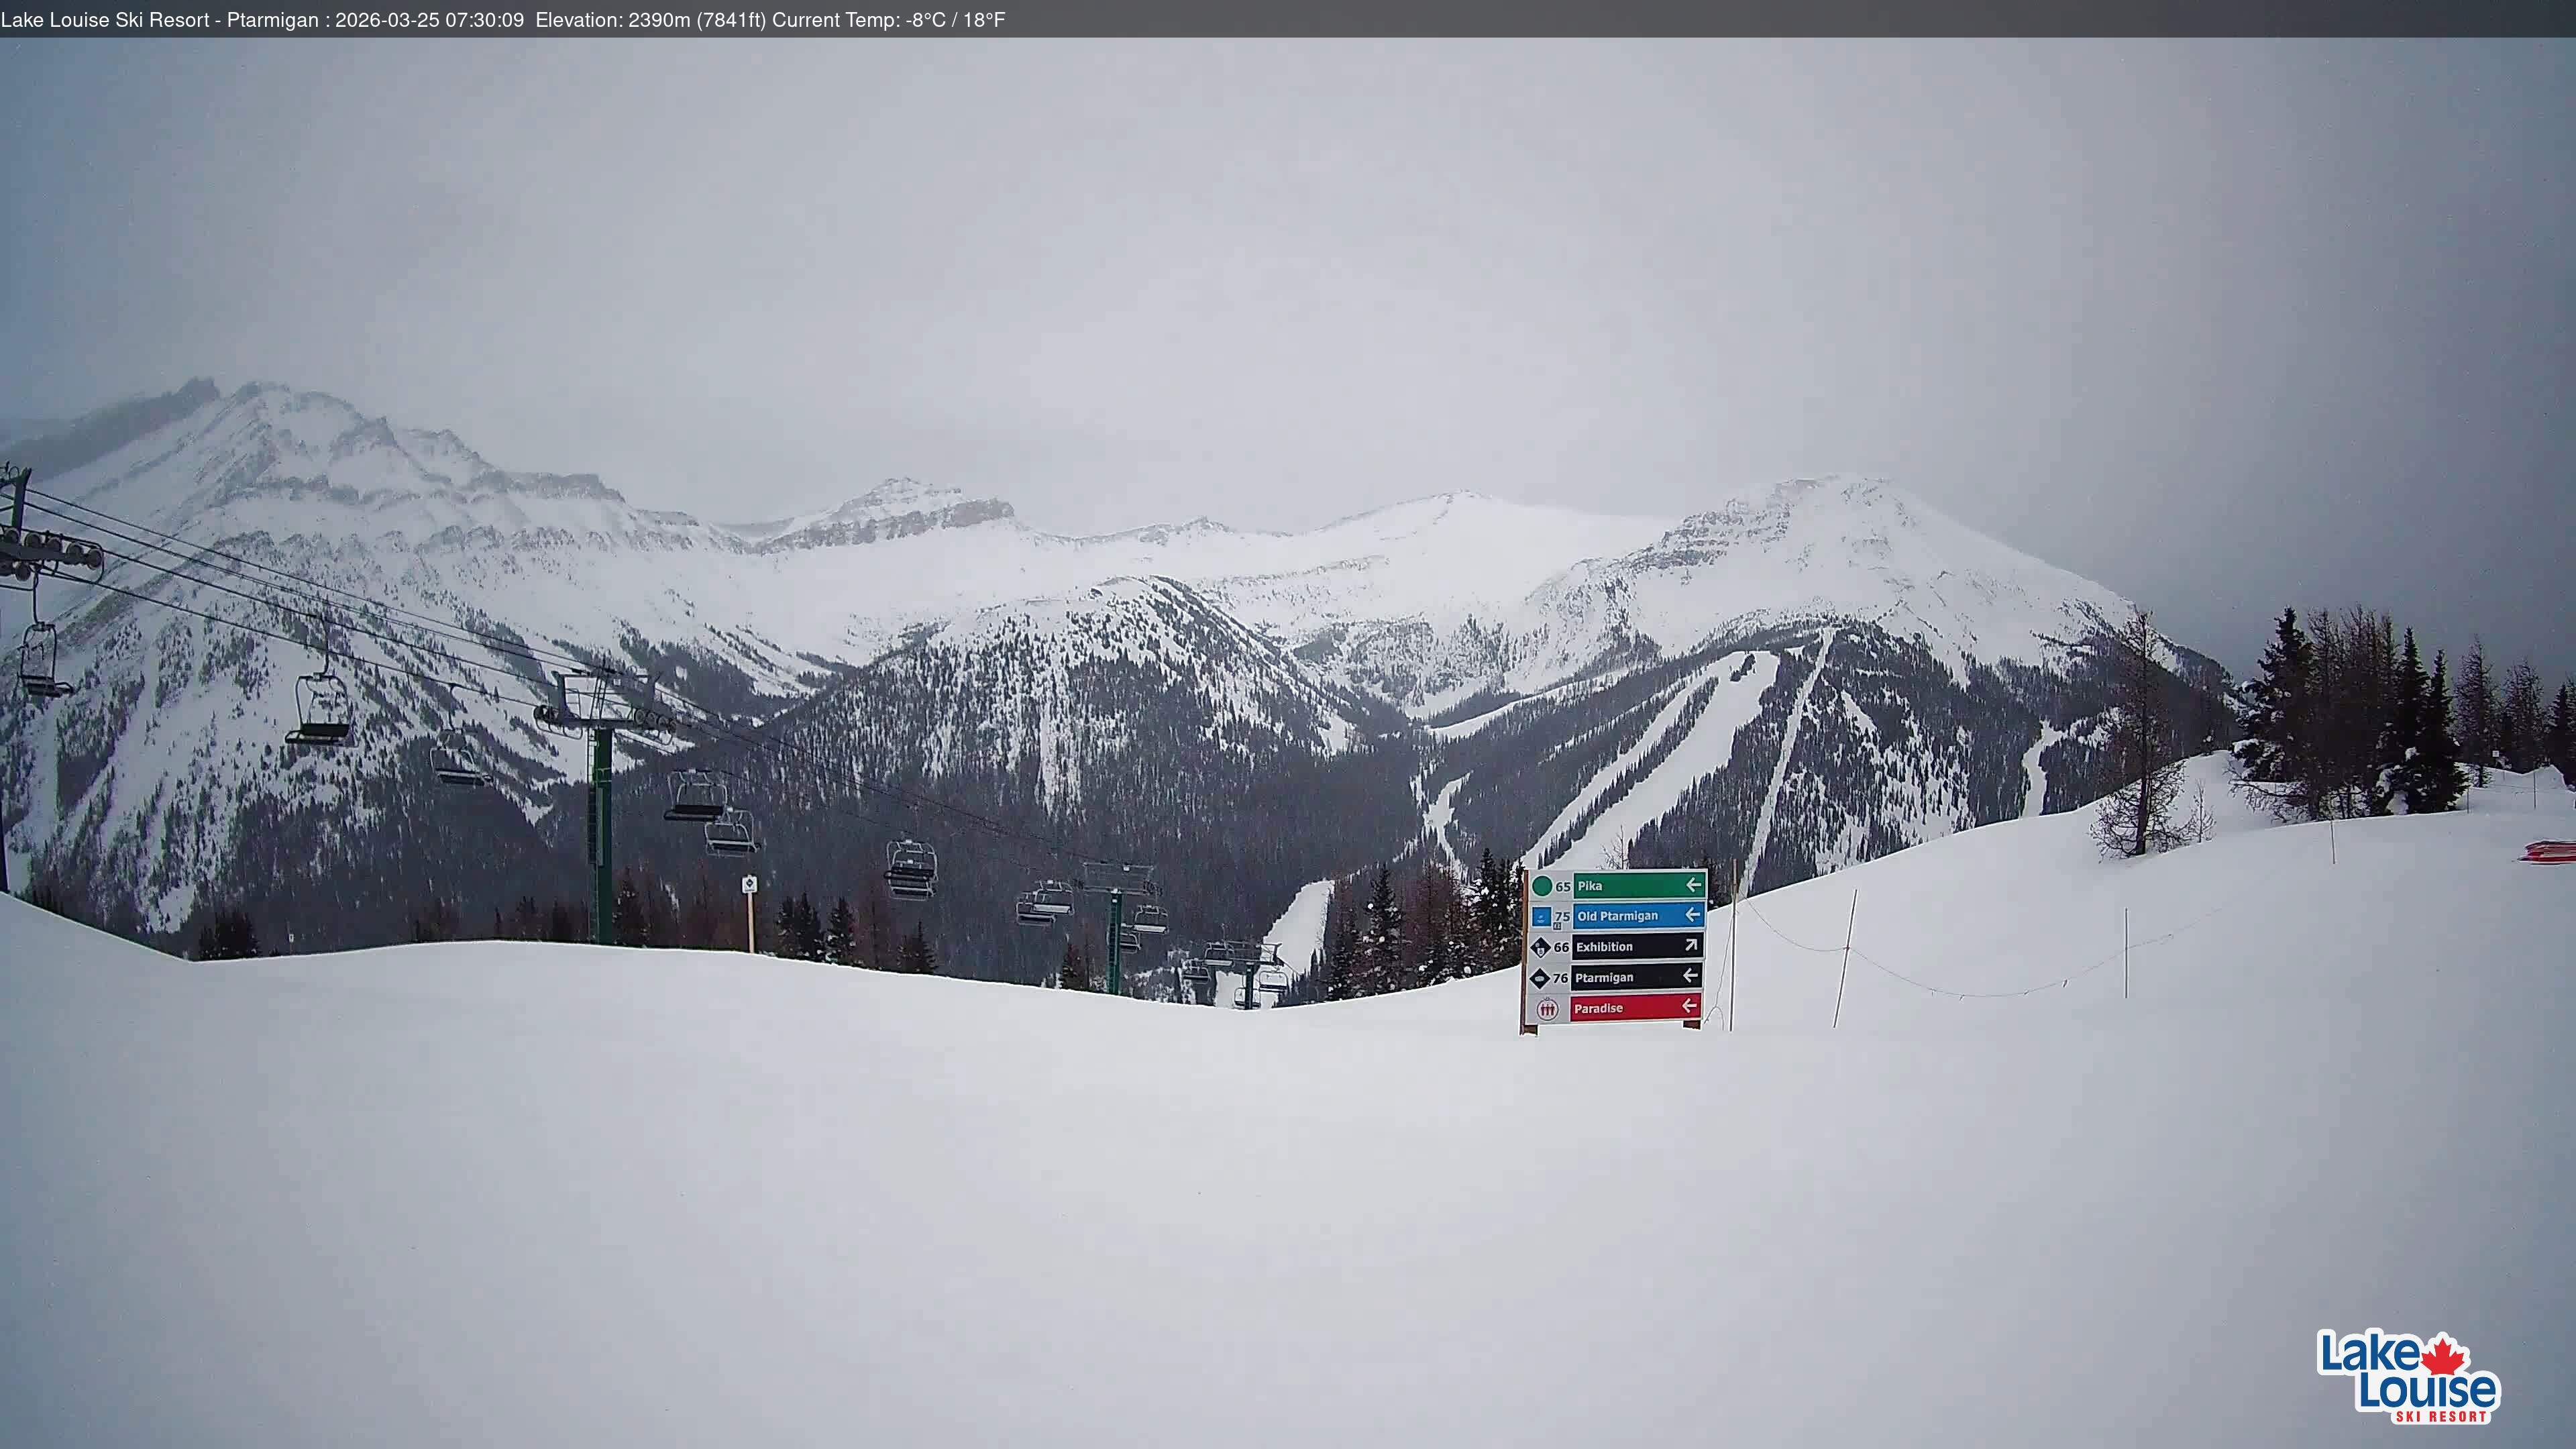Click the Lake Louise Ski Resort logo
The height and width of the screenshot is (1449, 2576).
coord(2408,1377)
